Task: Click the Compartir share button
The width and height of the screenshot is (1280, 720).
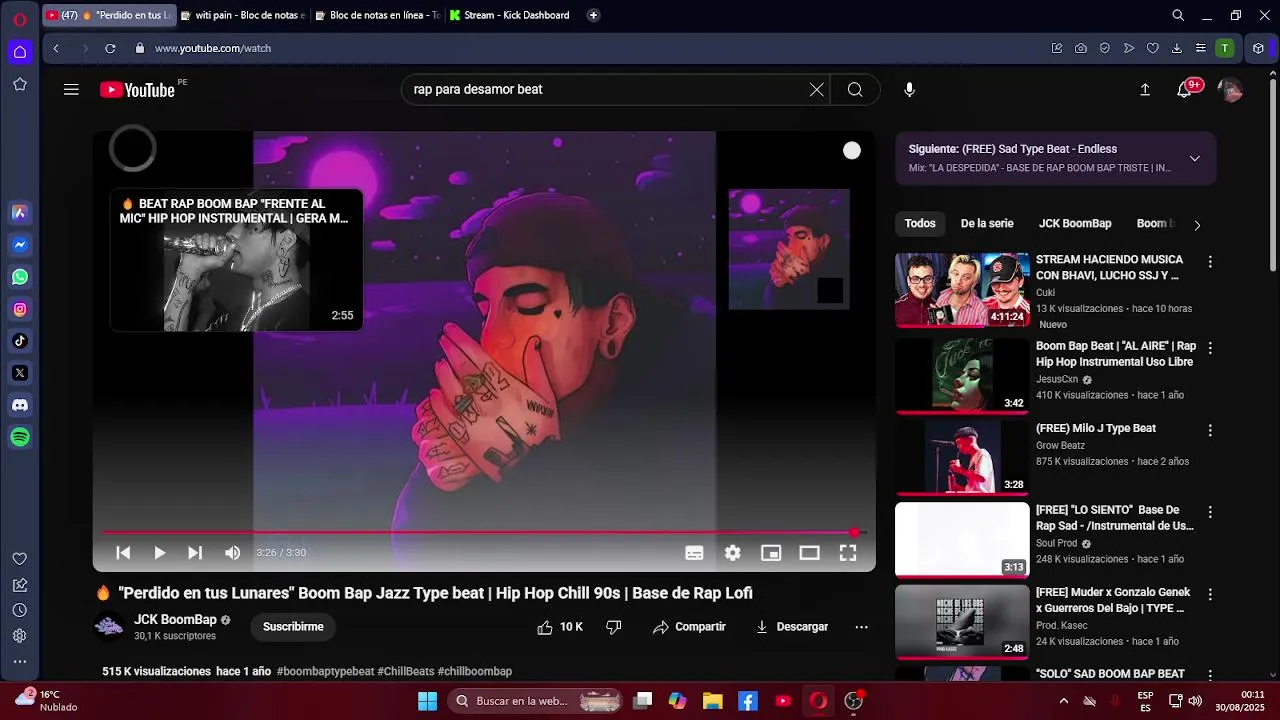Action: click(689, 627)
